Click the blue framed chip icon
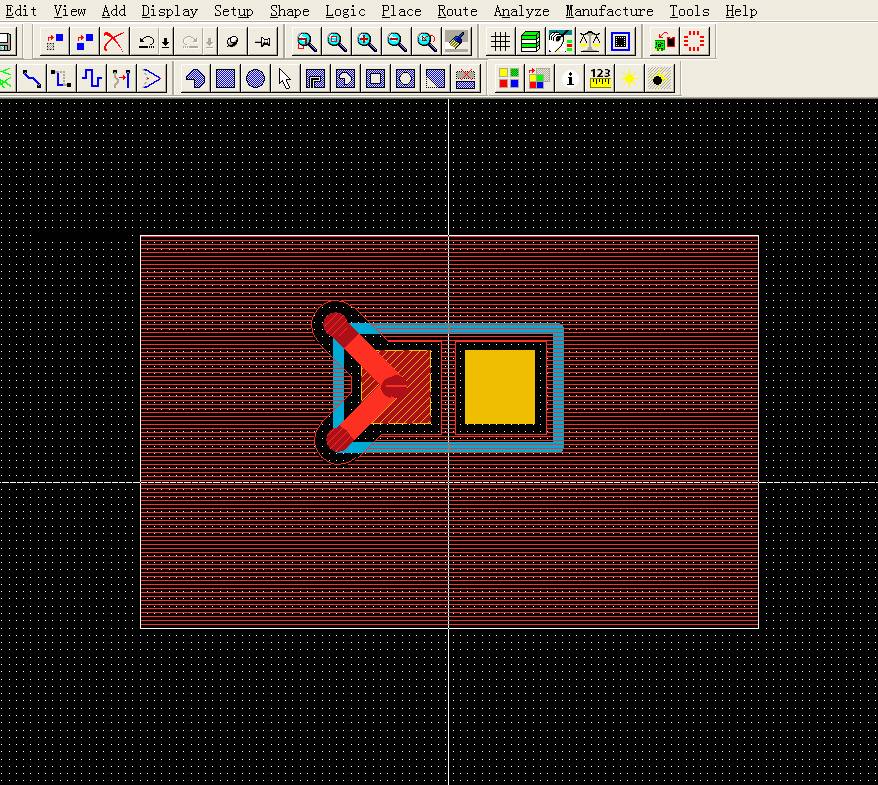The image size is (878, 785). [620, 41]
